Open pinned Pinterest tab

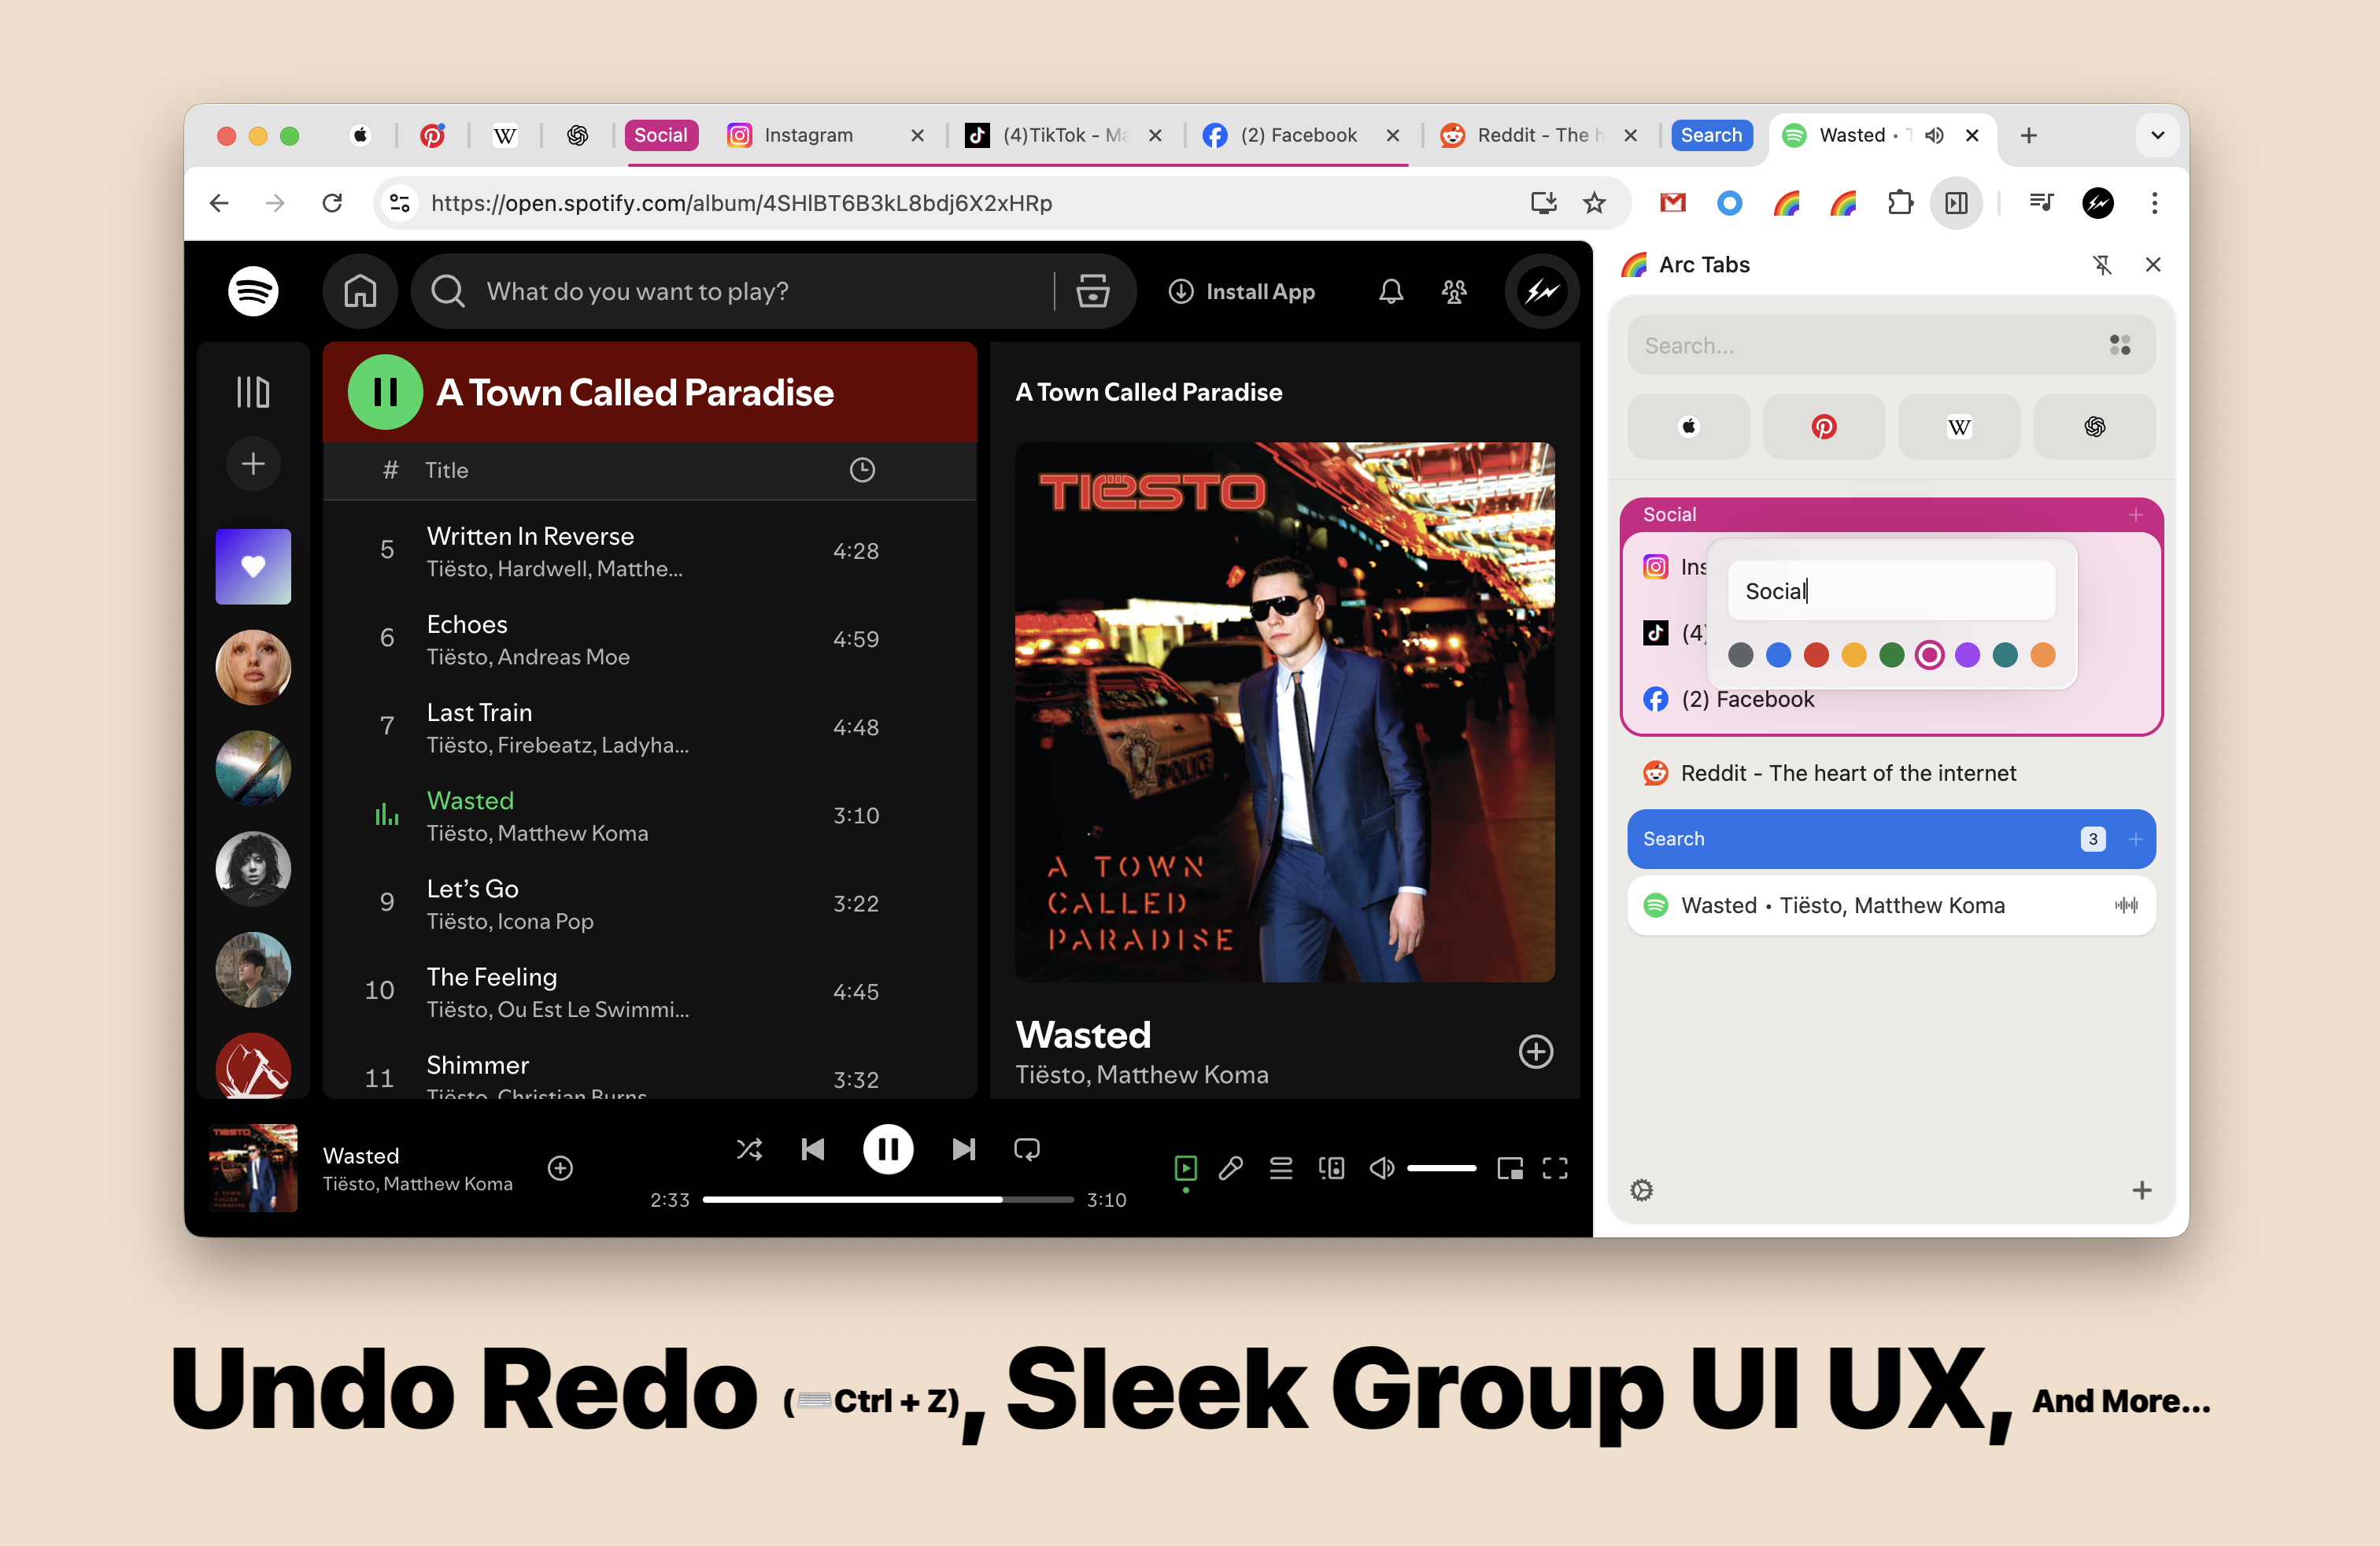coord(432,135)
